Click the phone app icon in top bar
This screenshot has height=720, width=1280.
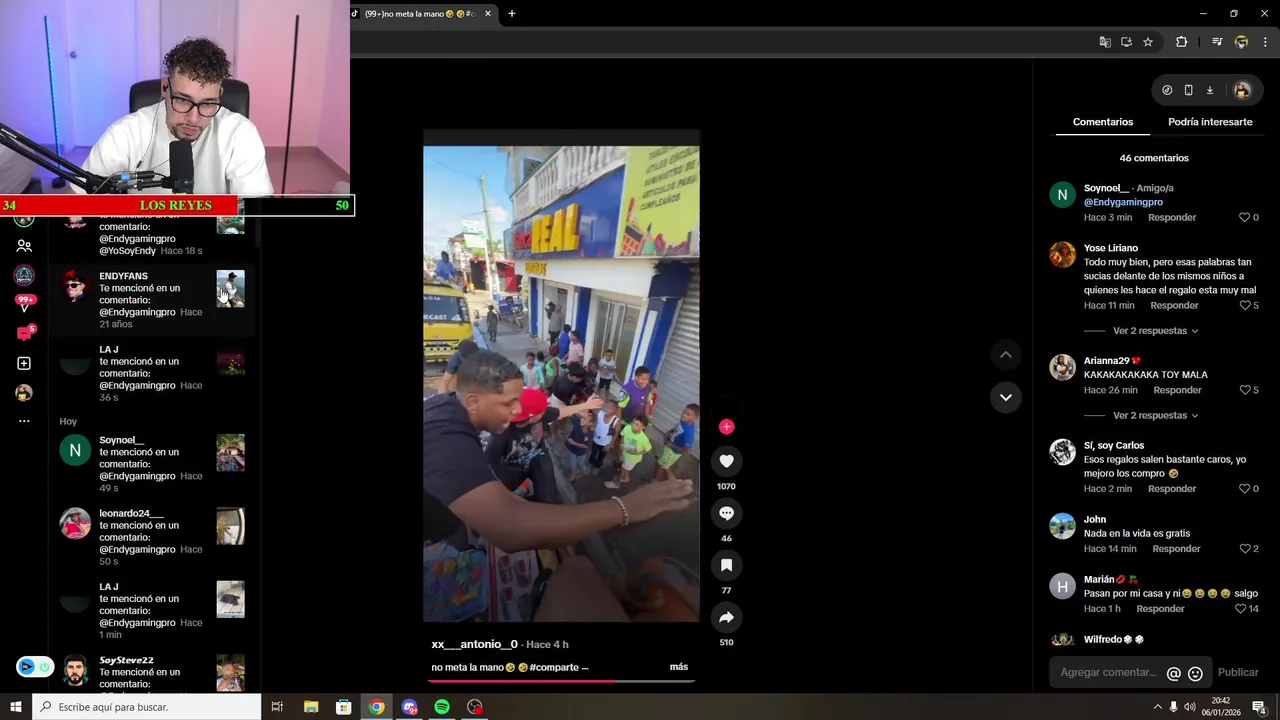click(x=1188, y=90)
